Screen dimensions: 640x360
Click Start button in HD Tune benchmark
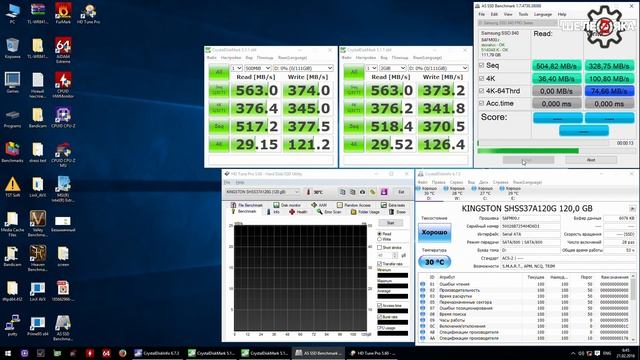click(x=391, y=223)
